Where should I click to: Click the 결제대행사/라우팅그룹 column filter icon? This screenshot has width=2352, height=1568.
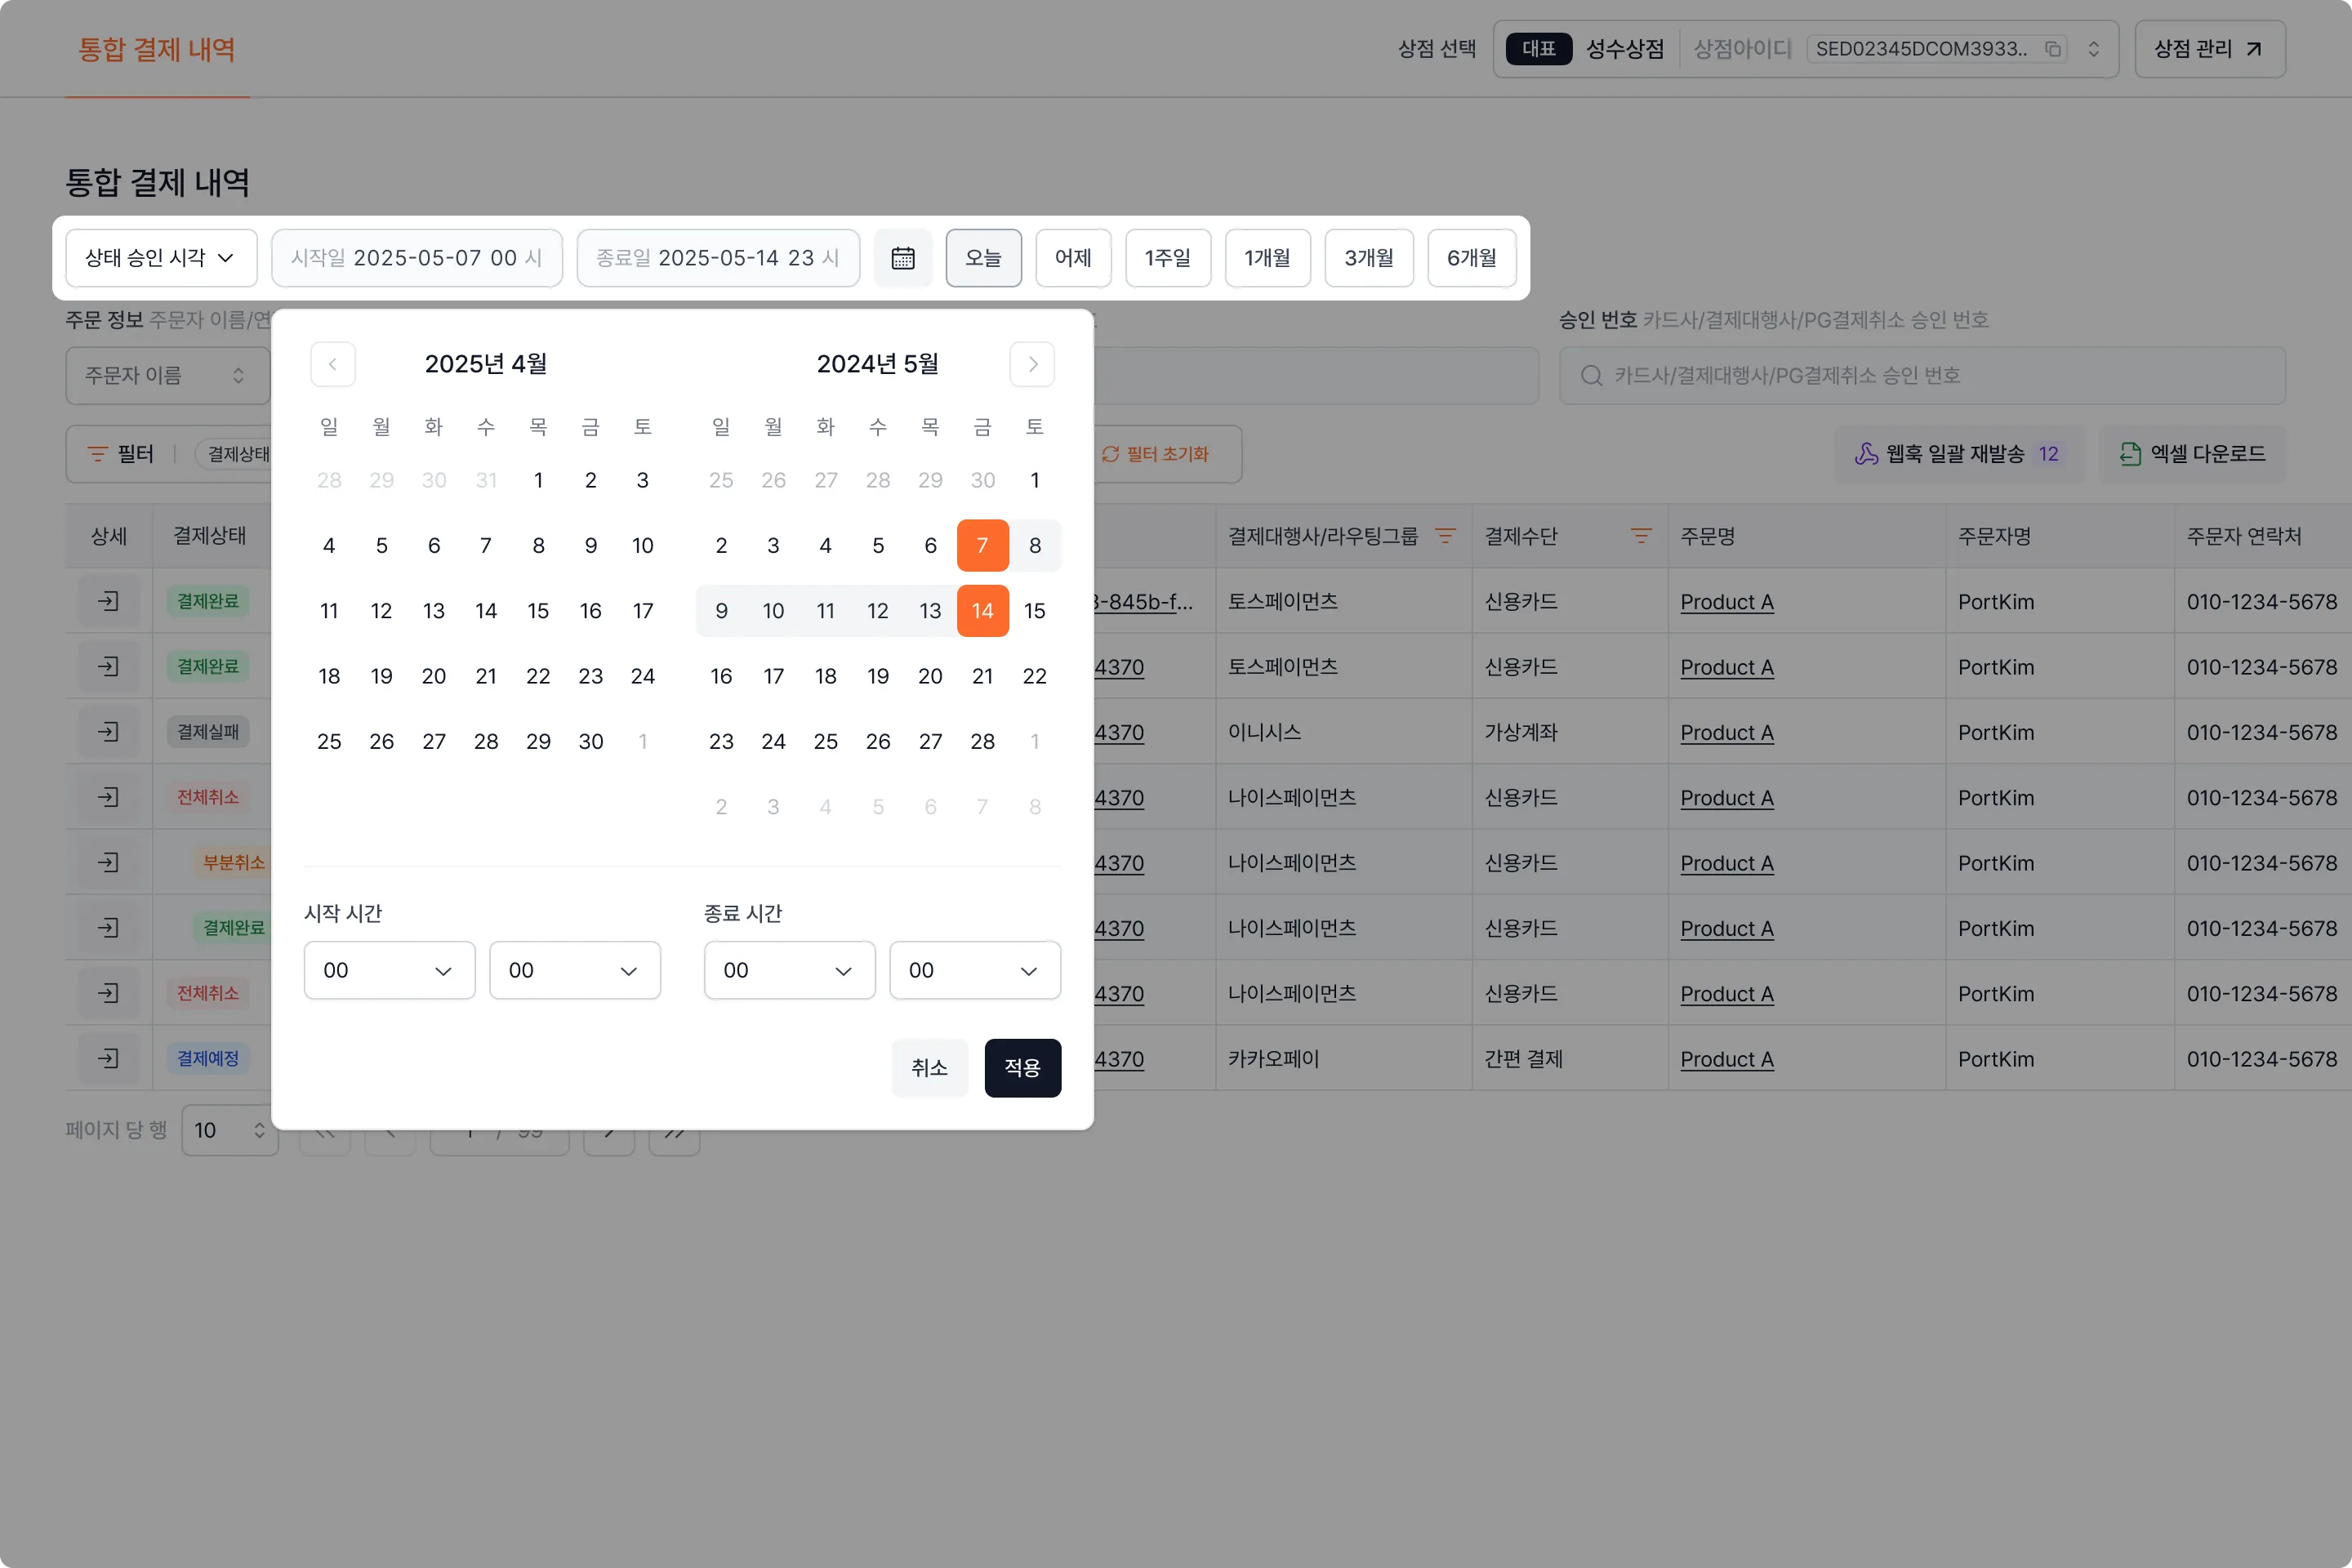[x=1445, y=536]
